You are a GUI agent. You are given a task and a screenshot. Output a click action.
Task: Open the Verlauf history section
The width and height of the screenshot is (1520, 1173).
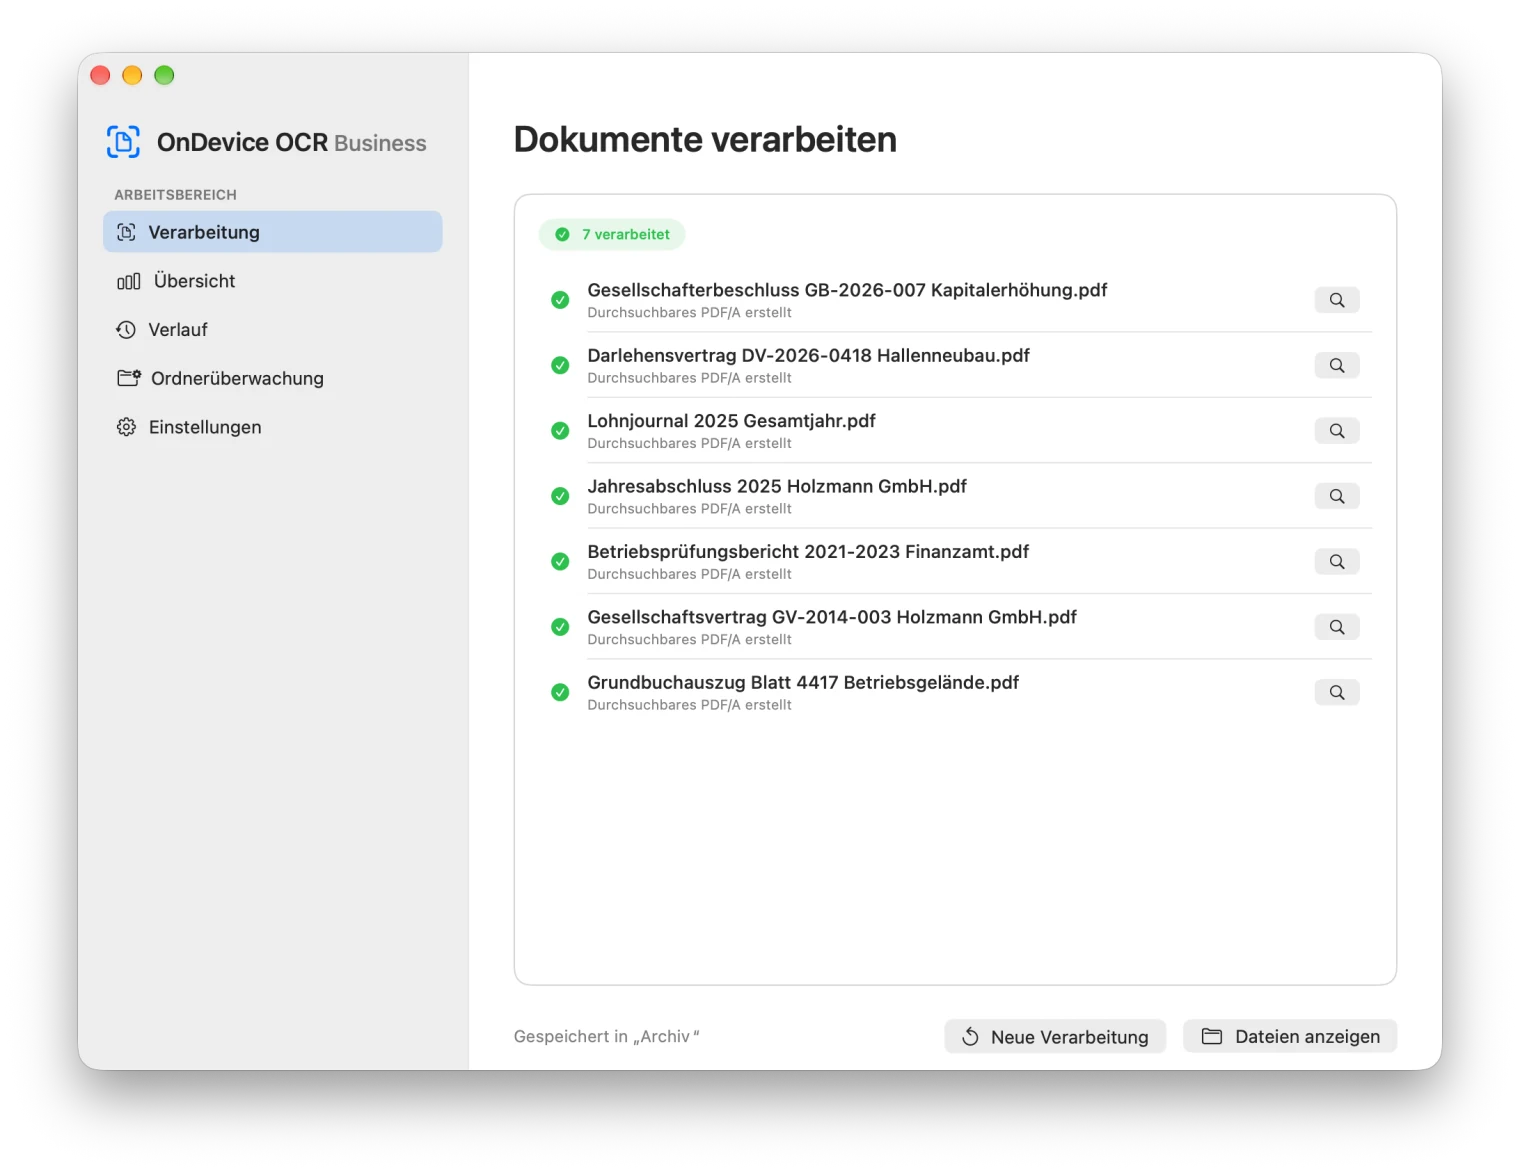(273, 330)
